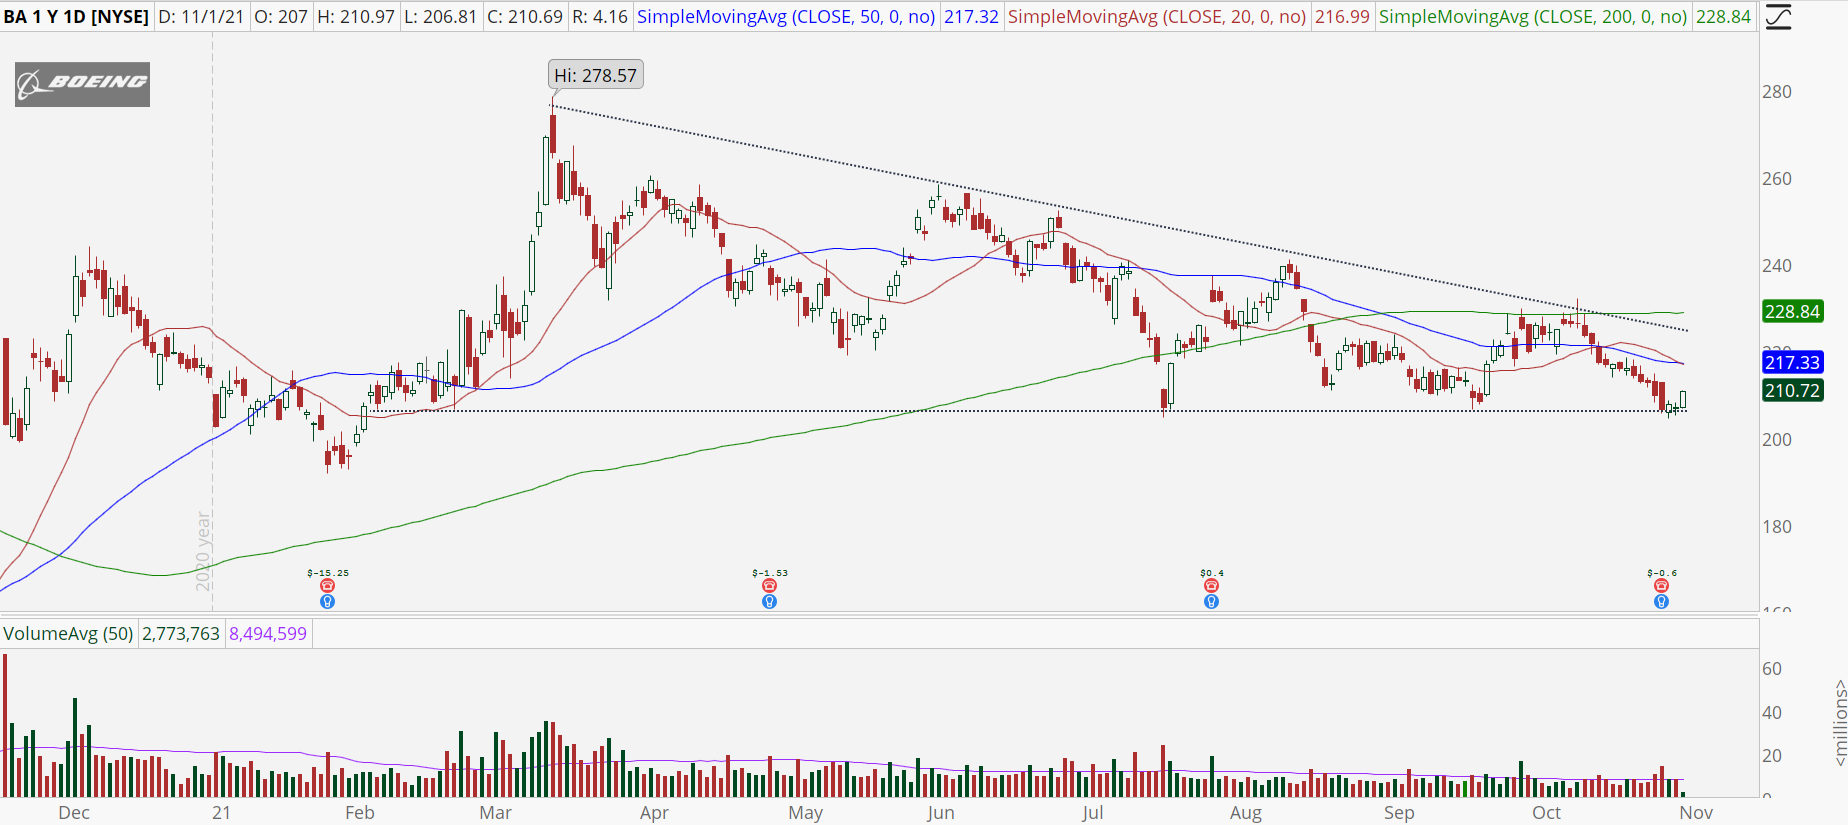
Task: Click the 50-day average value 217.32 in the header
Action: 971,17
